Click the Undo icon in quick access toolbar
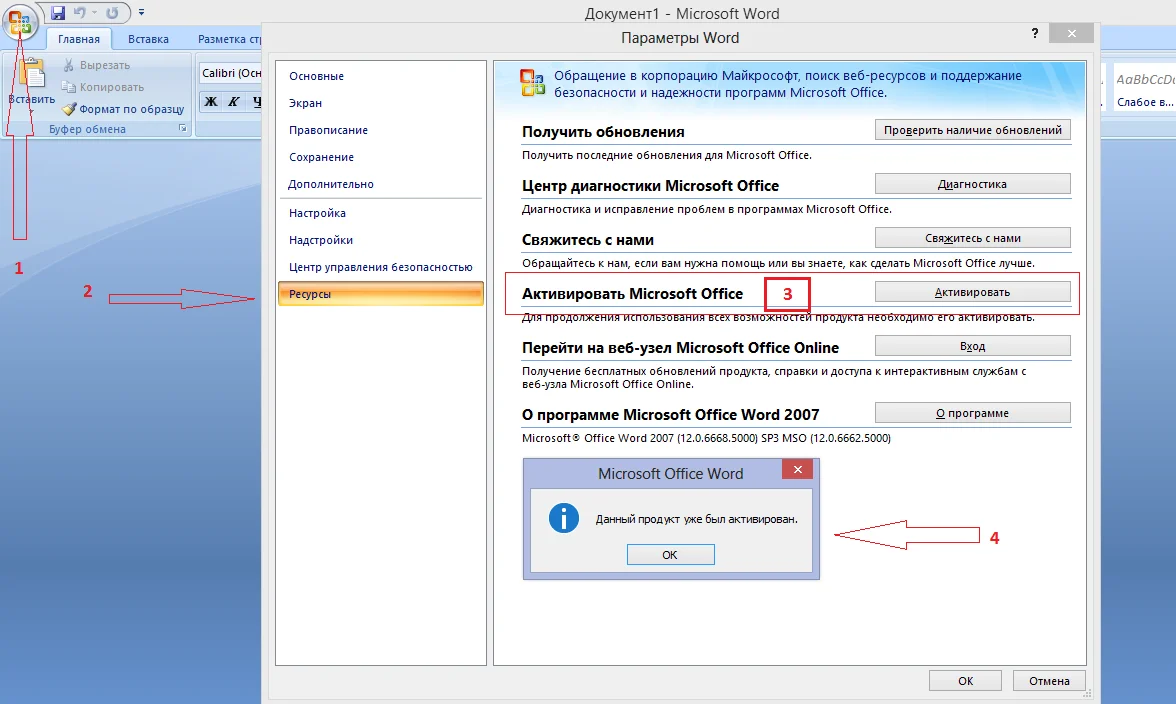Viewport: 1176px width, 704px height. tap(79, 13)
